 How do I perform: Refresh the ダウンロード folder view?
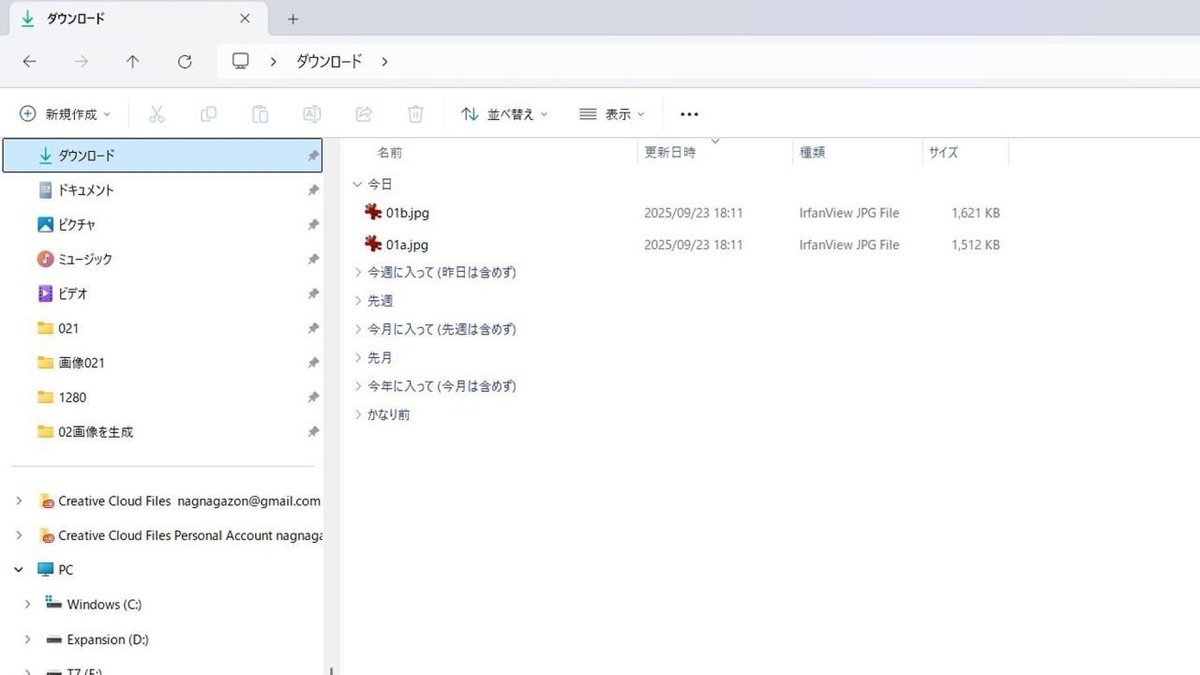coord(184,61)
